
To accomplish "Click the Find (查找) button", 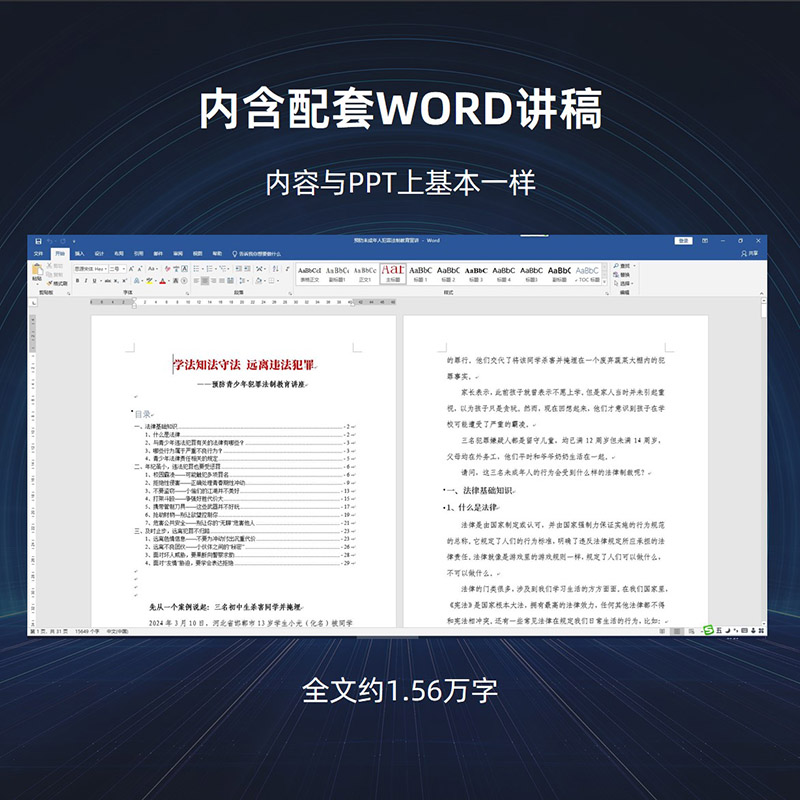I will pyautogui.click(x=622, y=266).
